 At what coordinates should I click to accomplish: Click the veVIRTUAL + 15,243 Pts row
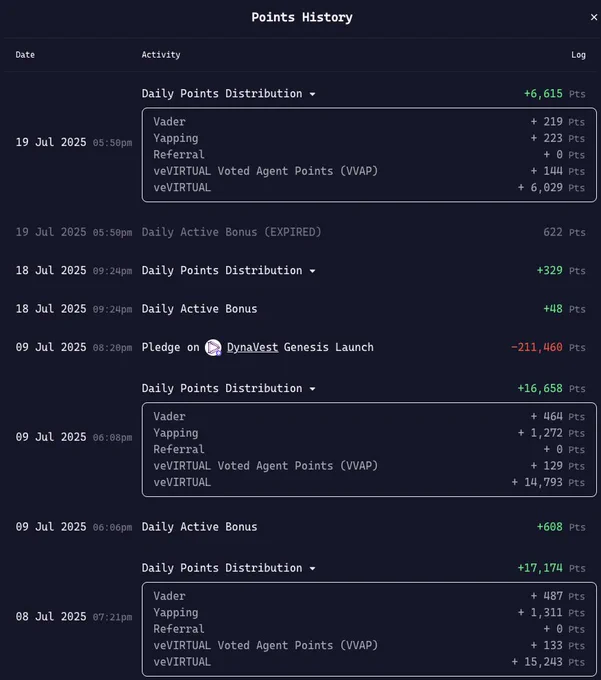(x=369, y=662)
